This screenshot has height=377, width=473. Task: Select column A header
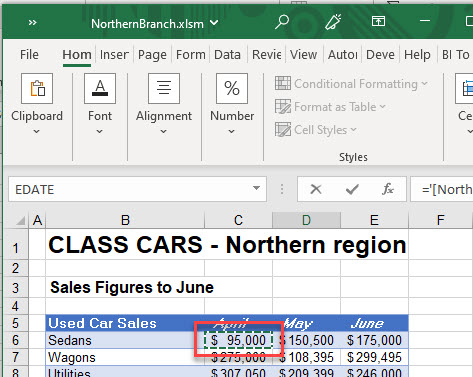coord(37,220)
